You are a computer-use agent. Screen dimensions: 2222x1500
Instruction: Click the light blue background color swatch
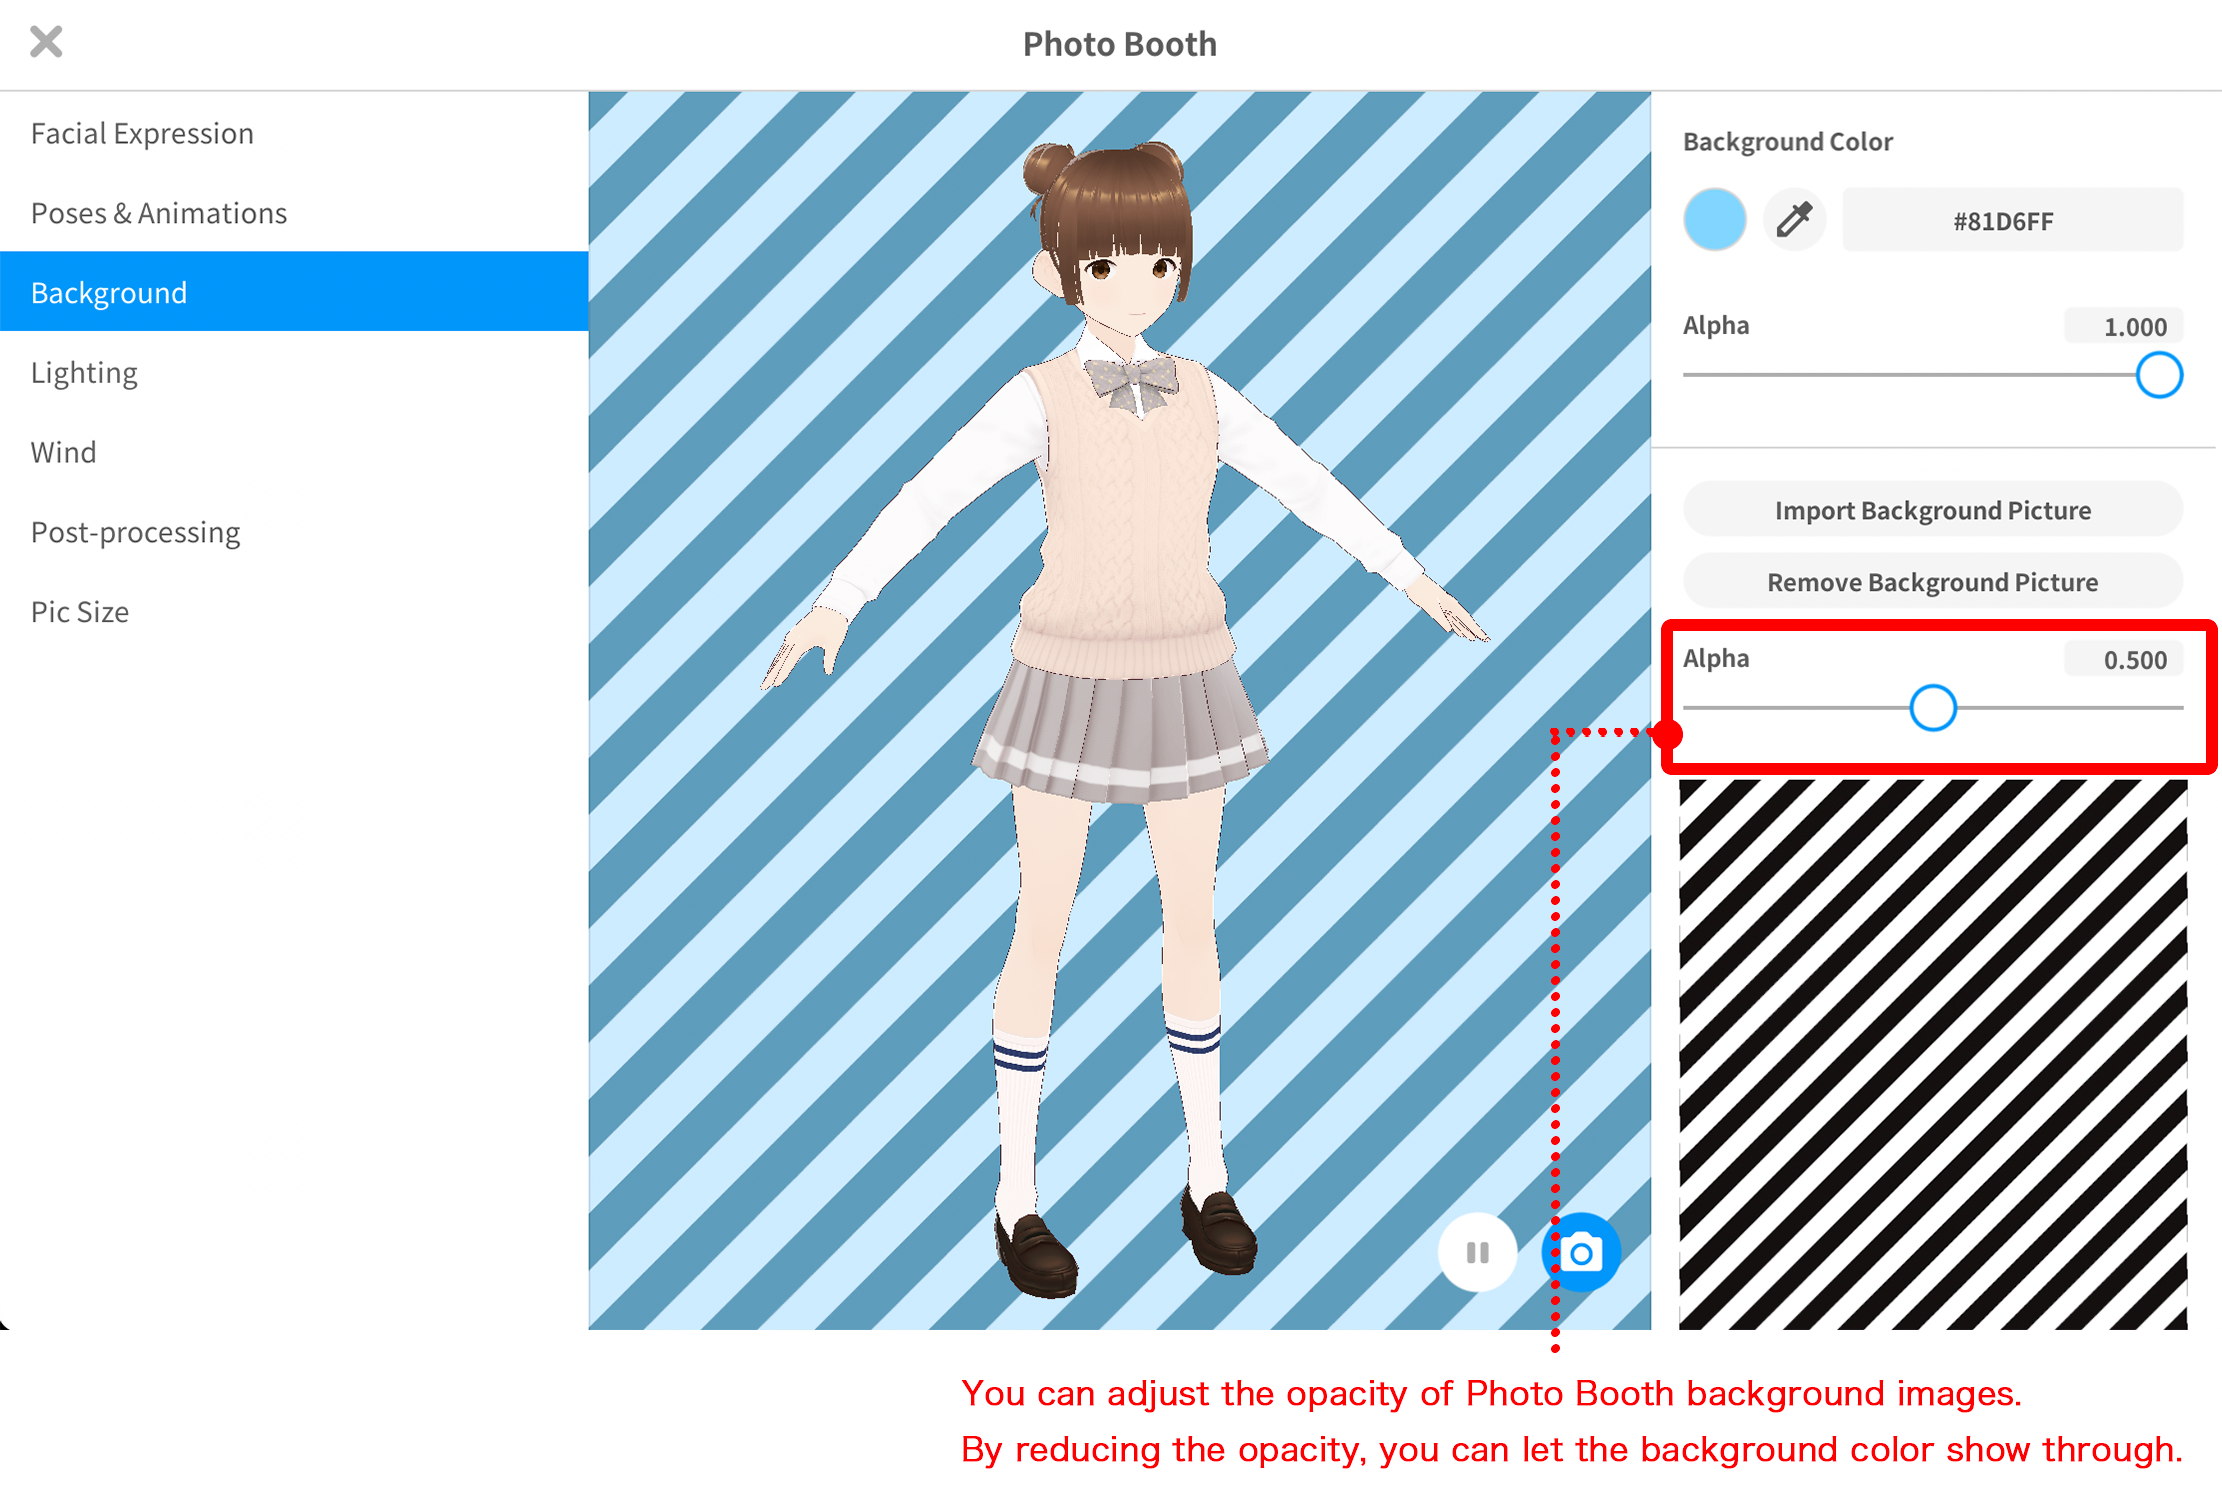click(1715, 219)
